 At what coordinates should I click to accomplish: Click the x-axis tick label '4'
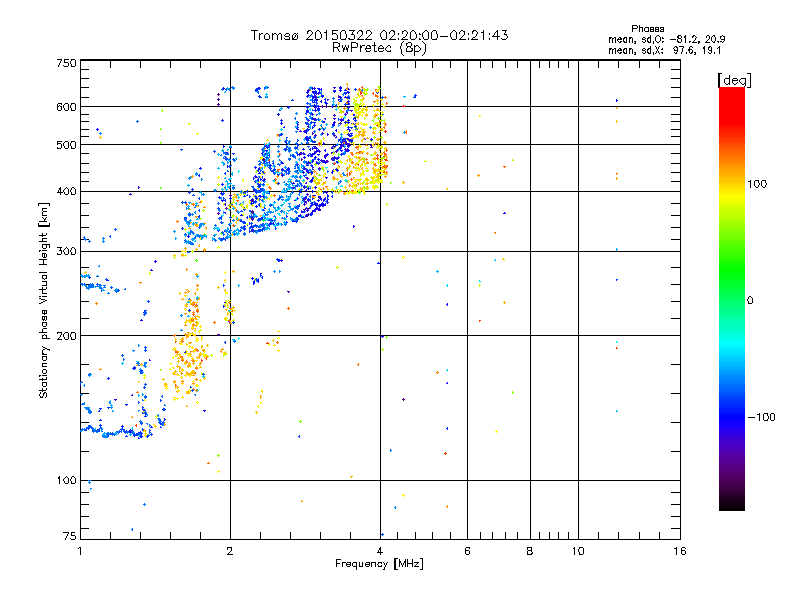point(380,551)
